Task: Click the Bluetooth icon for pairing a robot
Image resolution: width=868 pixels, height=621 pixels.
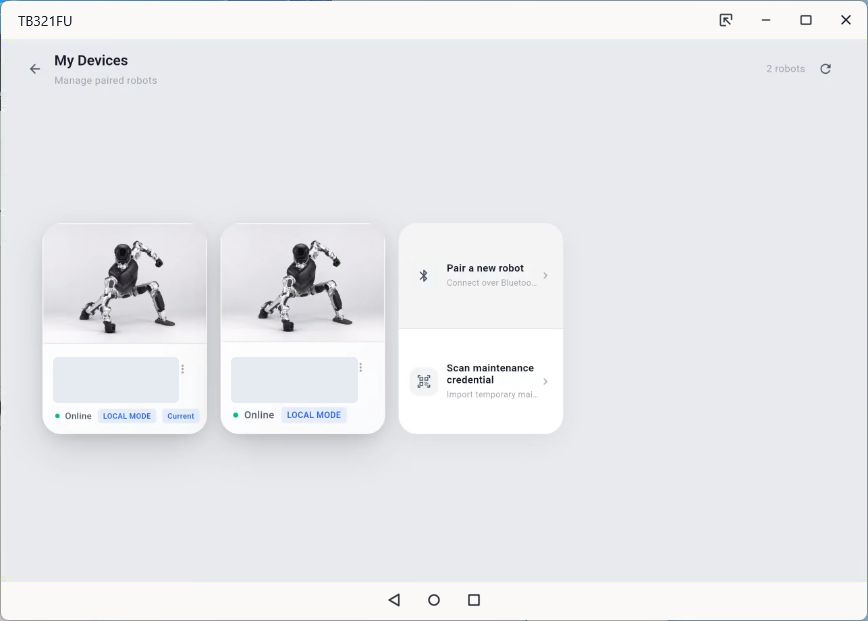Action: (423, 276)
